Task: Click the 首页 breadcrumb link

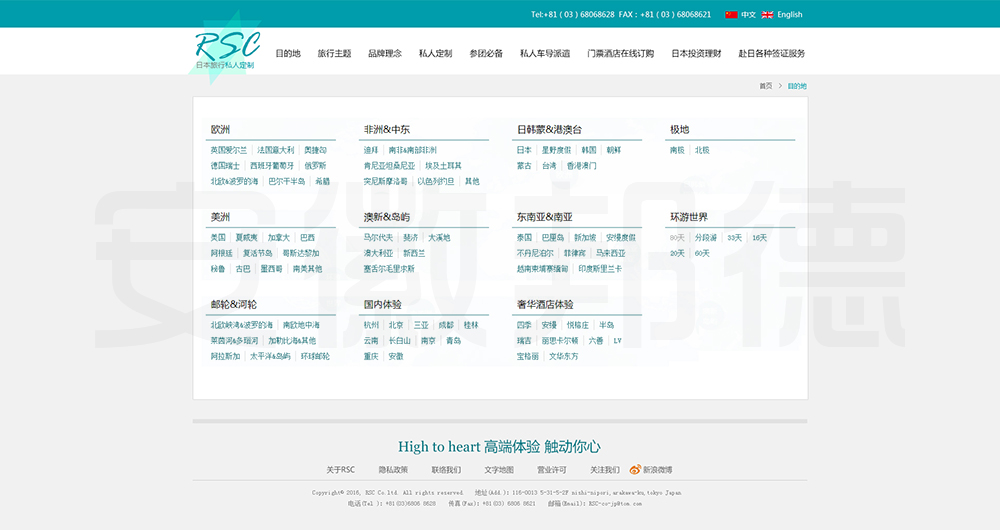Action: click(x=765, y=86)
